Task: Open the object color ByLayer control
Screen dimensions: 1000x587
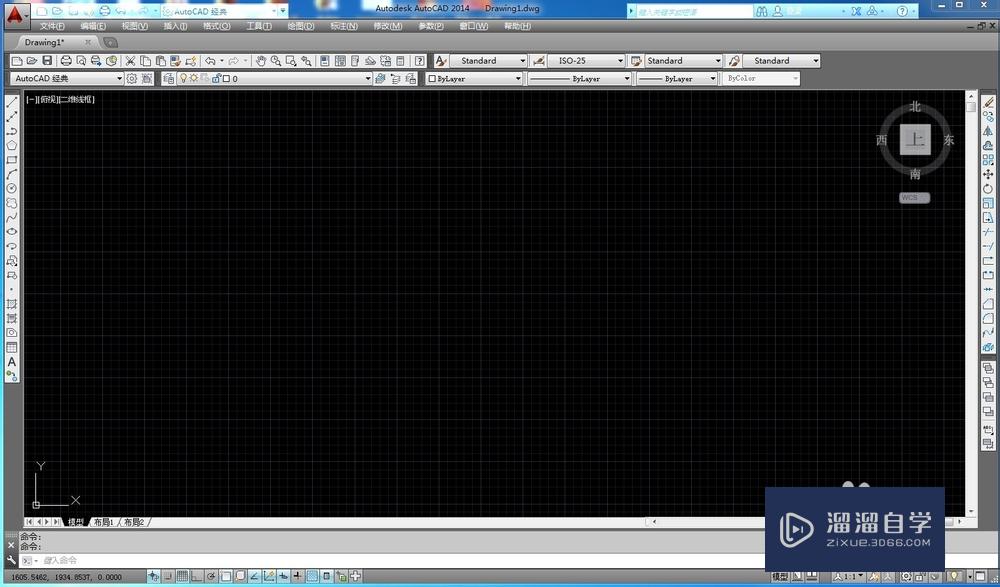Action: tap(474, 78)
